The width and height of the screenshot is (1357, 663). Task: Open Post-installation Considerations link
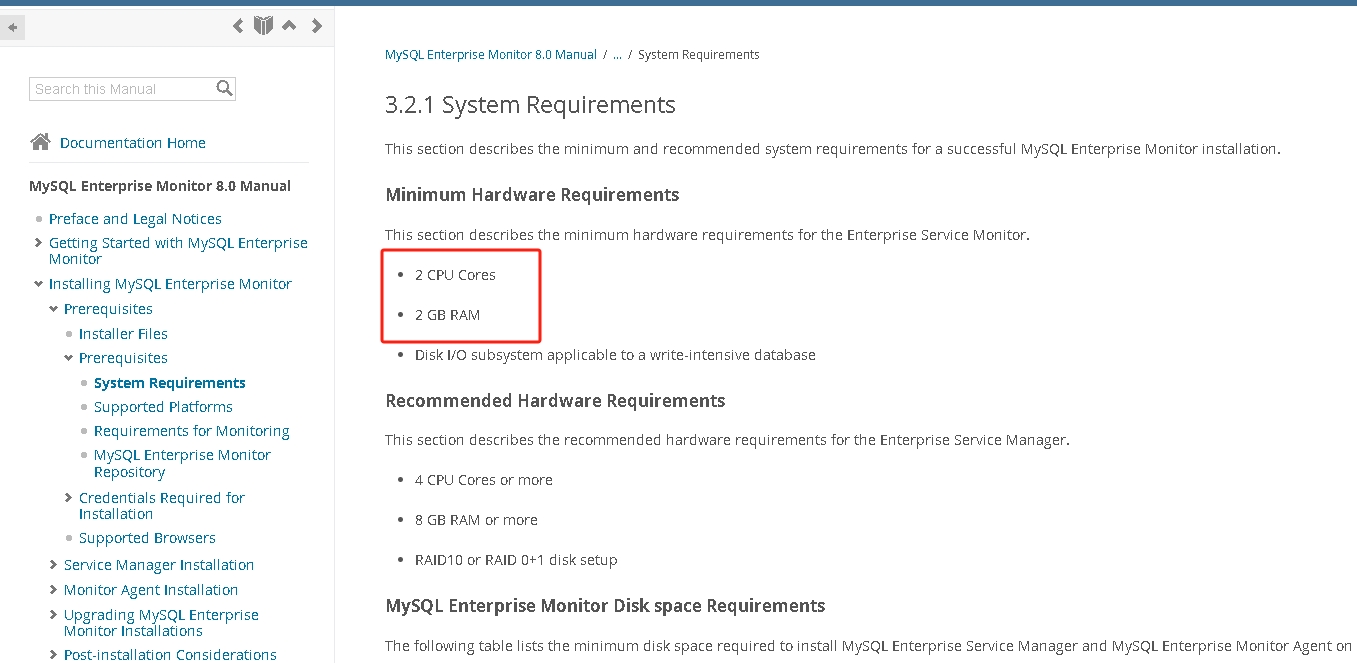[170, 655]
